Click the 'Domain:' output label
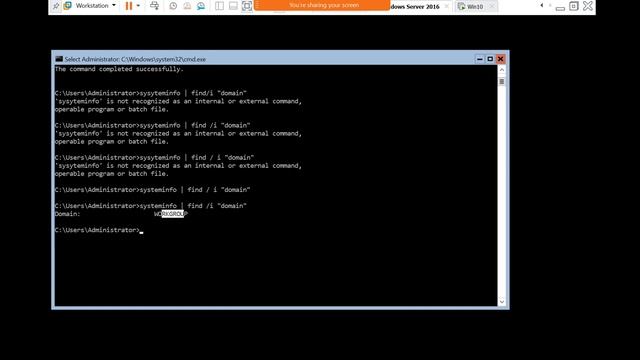Viewport: 640px width, 360px height. coord(67,214)
